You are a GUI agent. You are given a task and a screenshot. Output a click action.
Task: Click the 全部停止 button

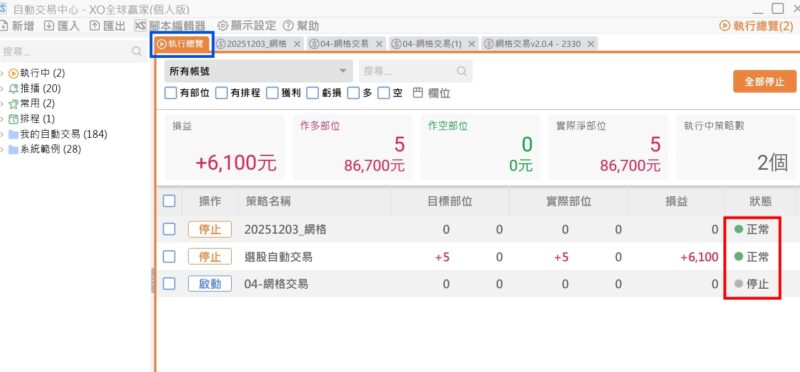point(764,82)
